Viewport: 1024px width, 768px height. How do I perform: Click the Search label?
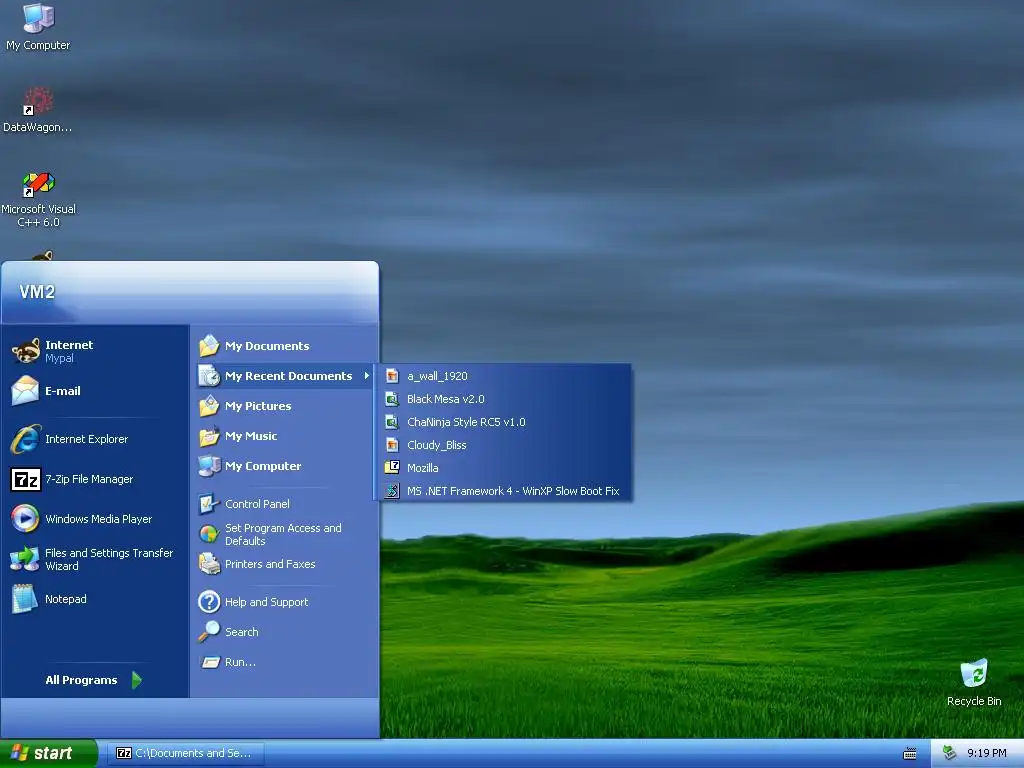(x=242, y=632)
